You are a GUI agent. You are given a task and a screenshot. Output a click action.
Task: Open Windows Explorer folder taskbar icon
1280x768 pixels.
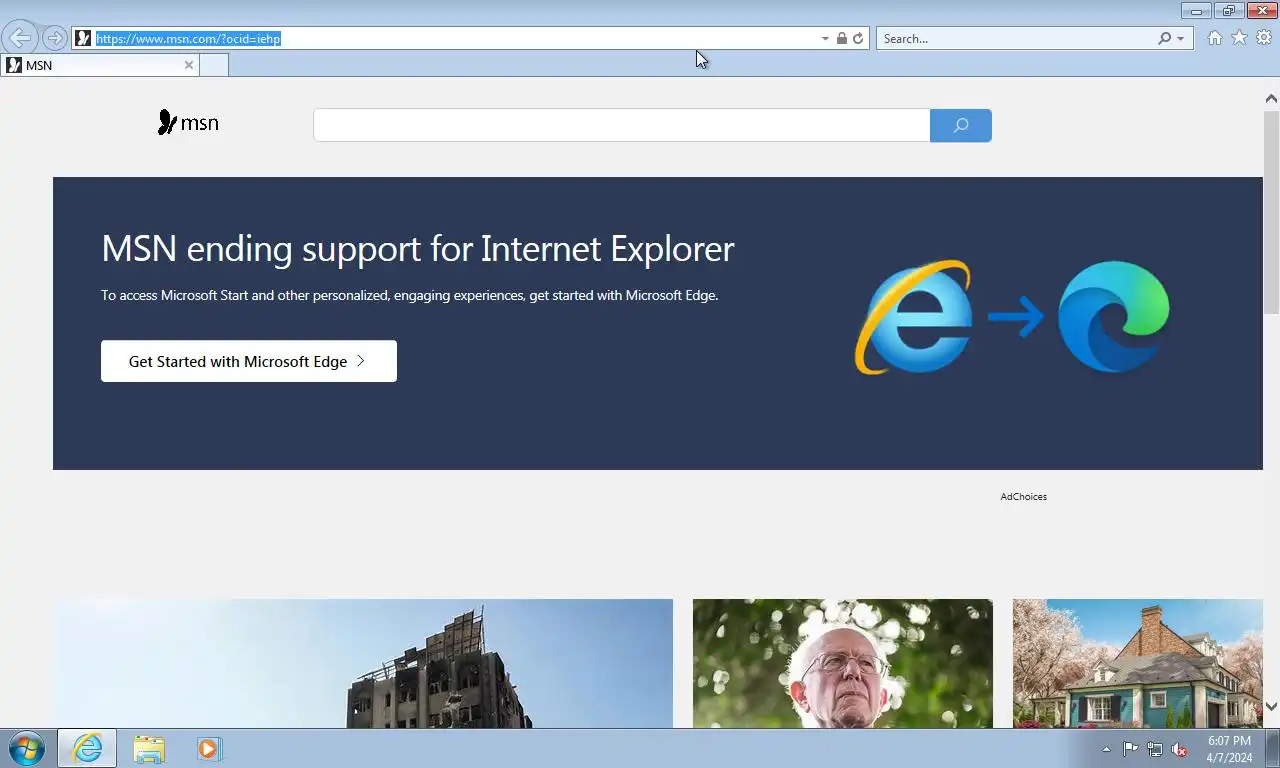click(149, 748)
